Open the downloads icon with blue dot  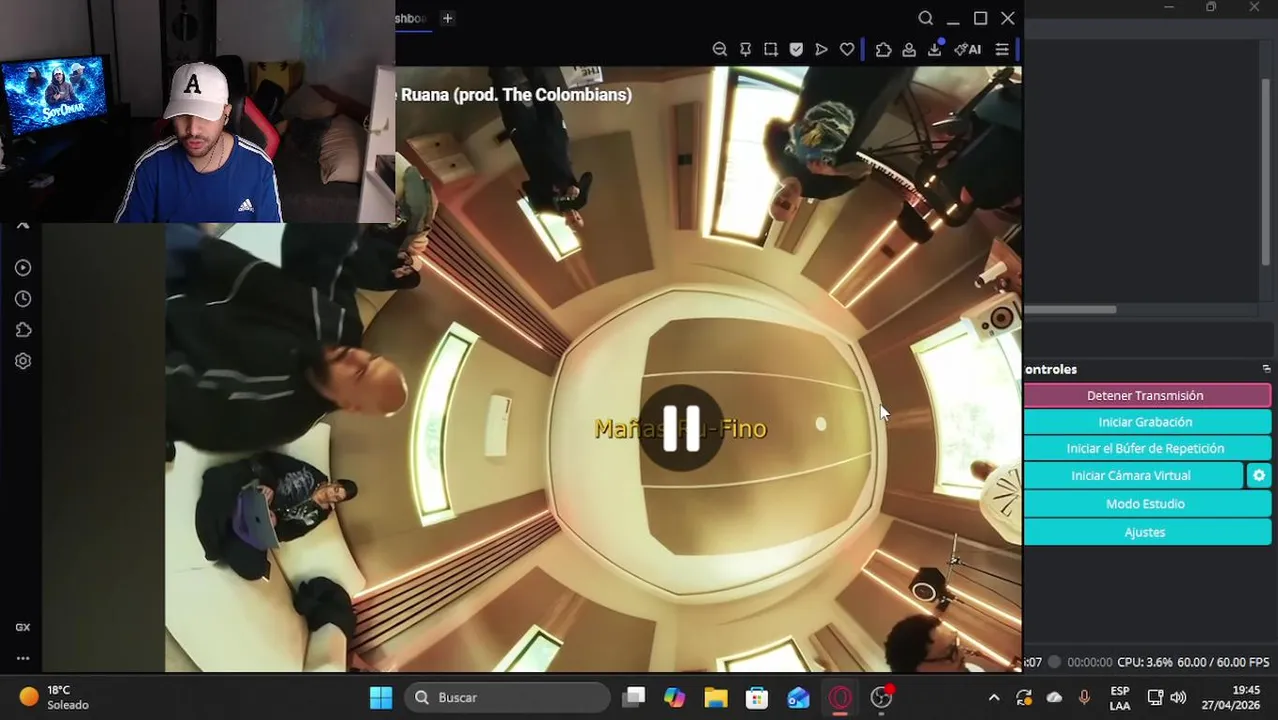935,48
